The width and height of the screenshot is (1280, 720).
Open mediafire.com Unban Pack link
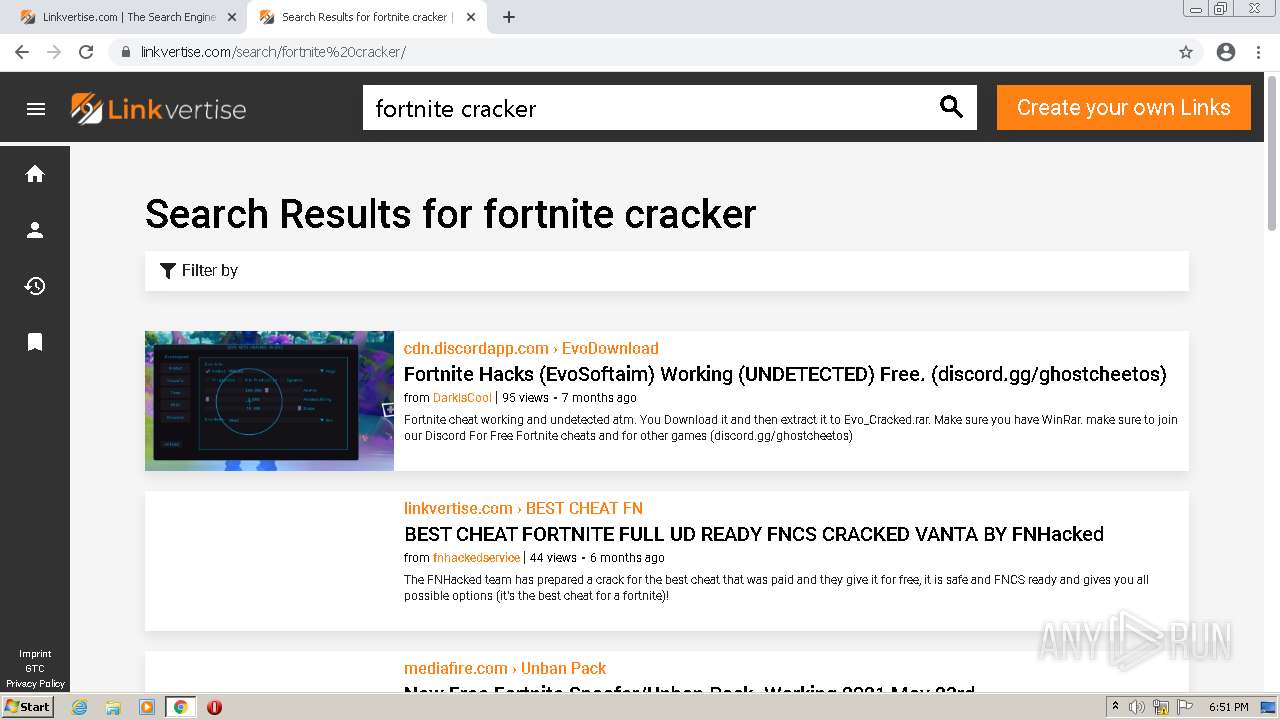tap(505, 668)
